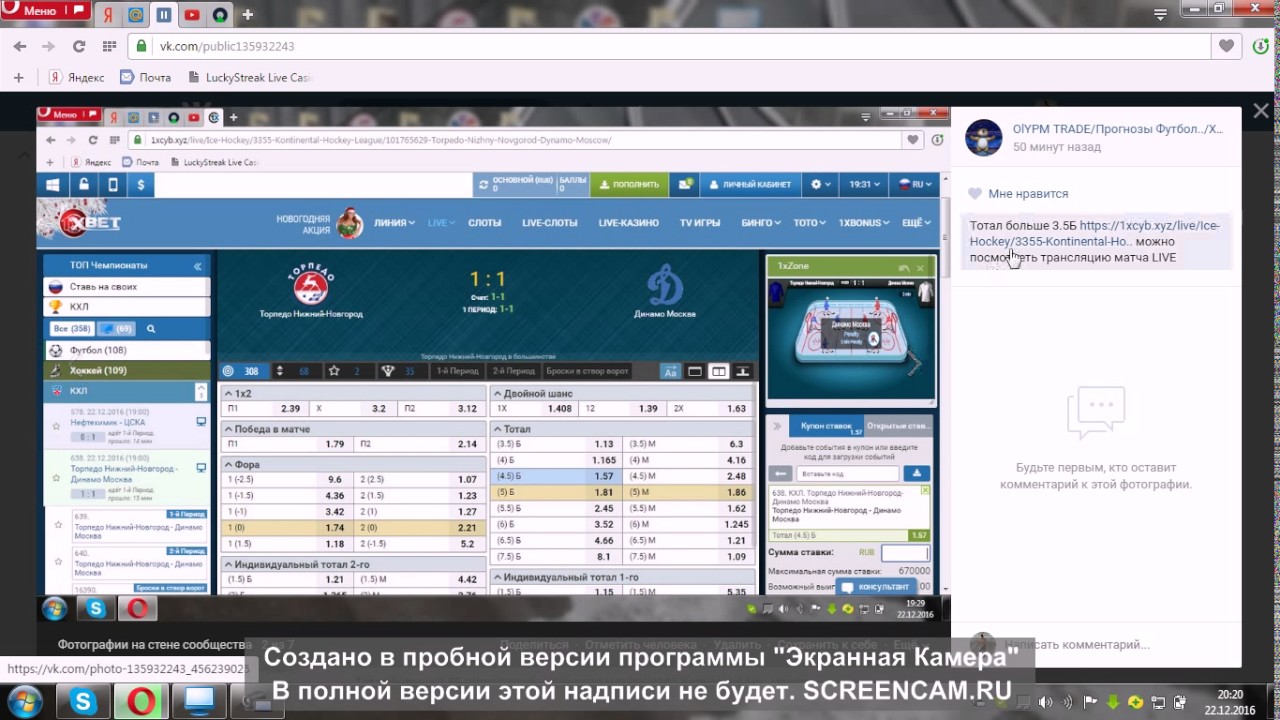Viewport: 1280px width, 720px height.
Task: Bookmark the page with heart icon
Action: coord(1227,46)
